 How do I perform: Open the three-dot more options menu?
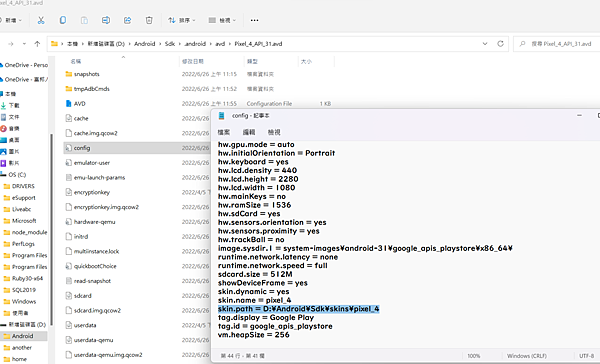254,20
